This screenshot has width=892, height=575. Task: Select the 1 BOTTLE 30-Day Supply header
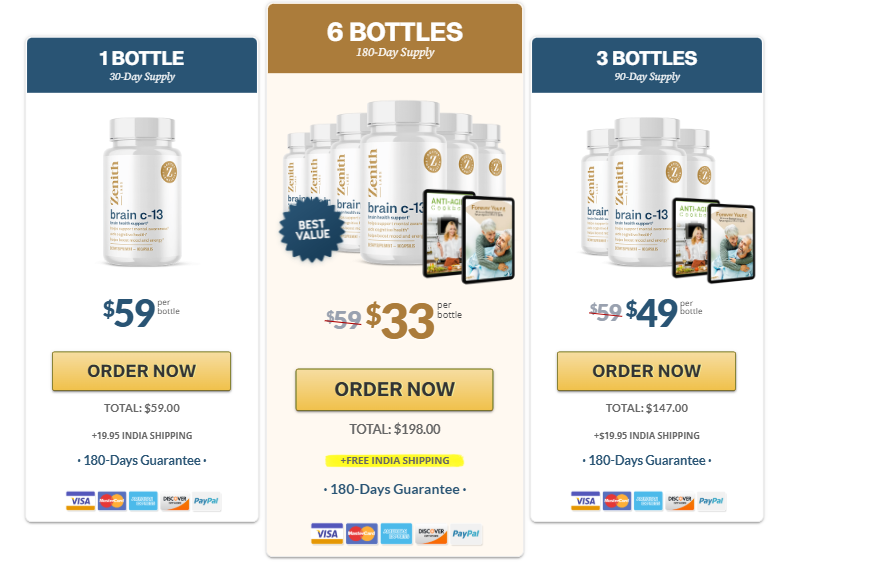[142, 65]
